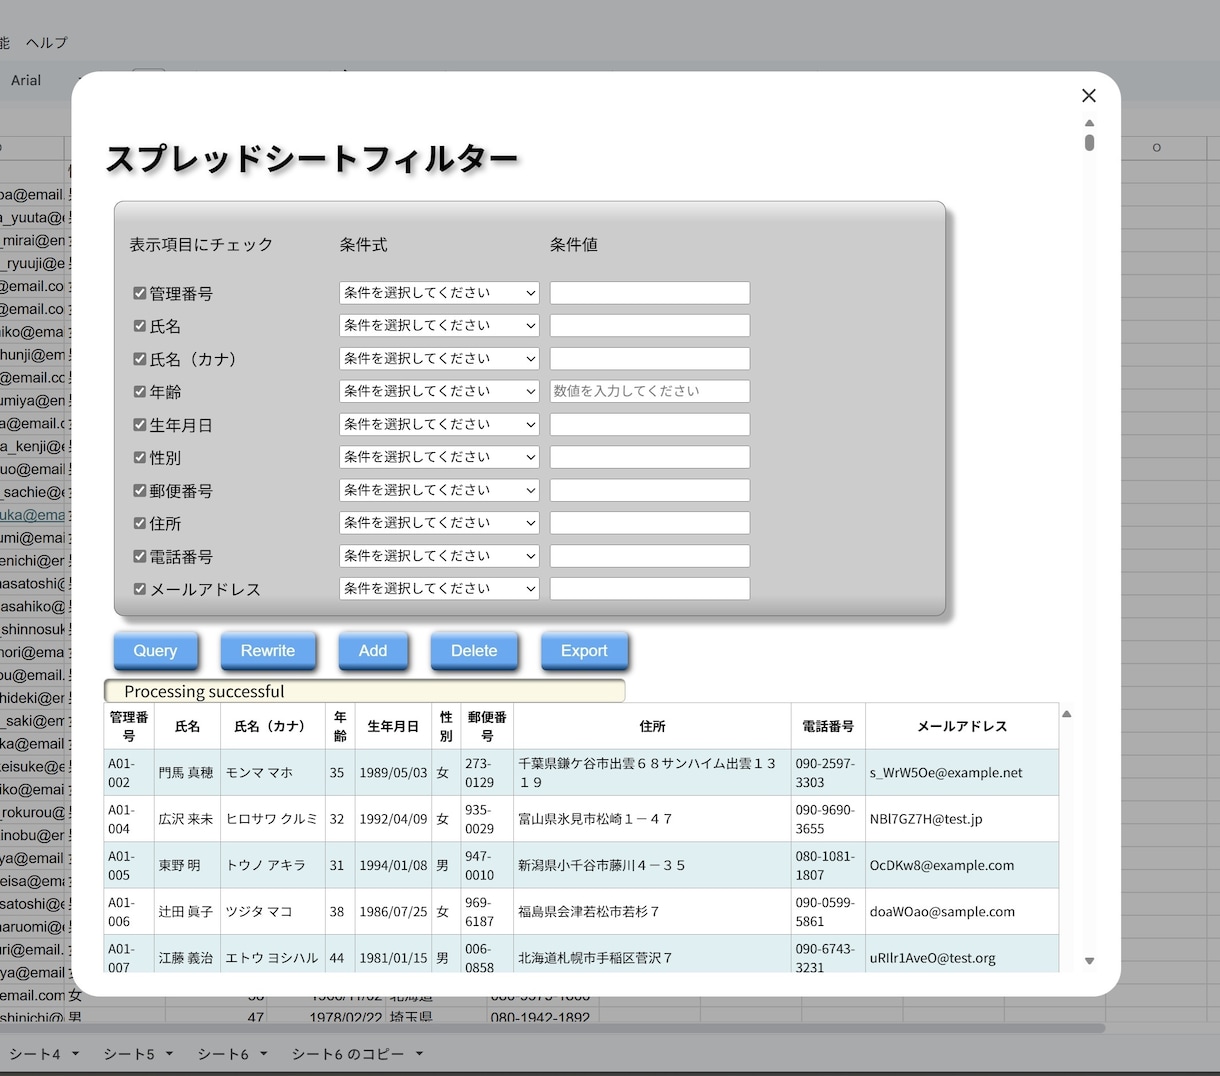Toggle the 生年月日 checkbox
1220x1076 pixels.
pyautogui.click(x=140, y=425)
